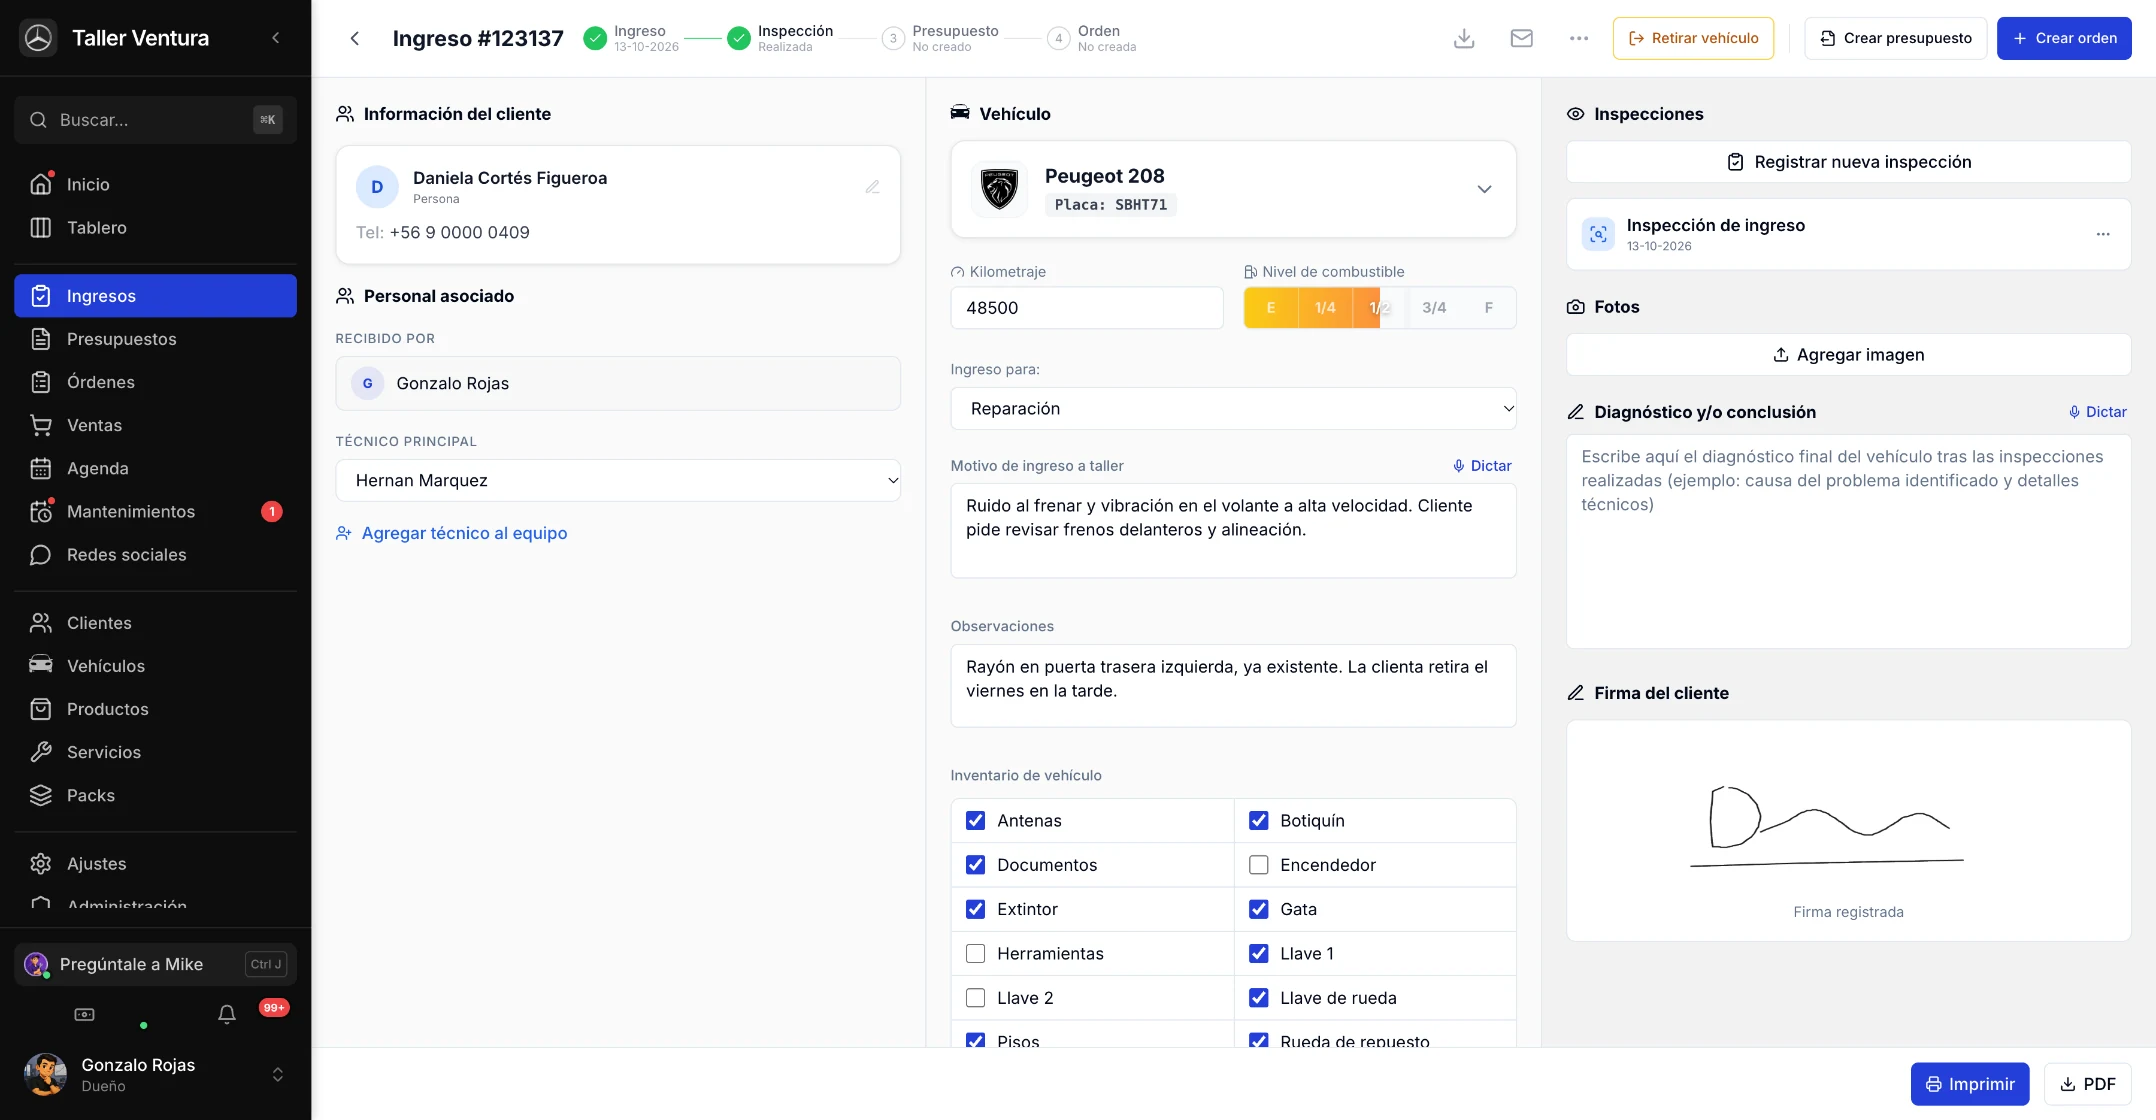The height and width of the screenshot is (1120, 2156).
Task: Uncheck the Llave de rueda checkbox
Action: [x=1259, y=998]
